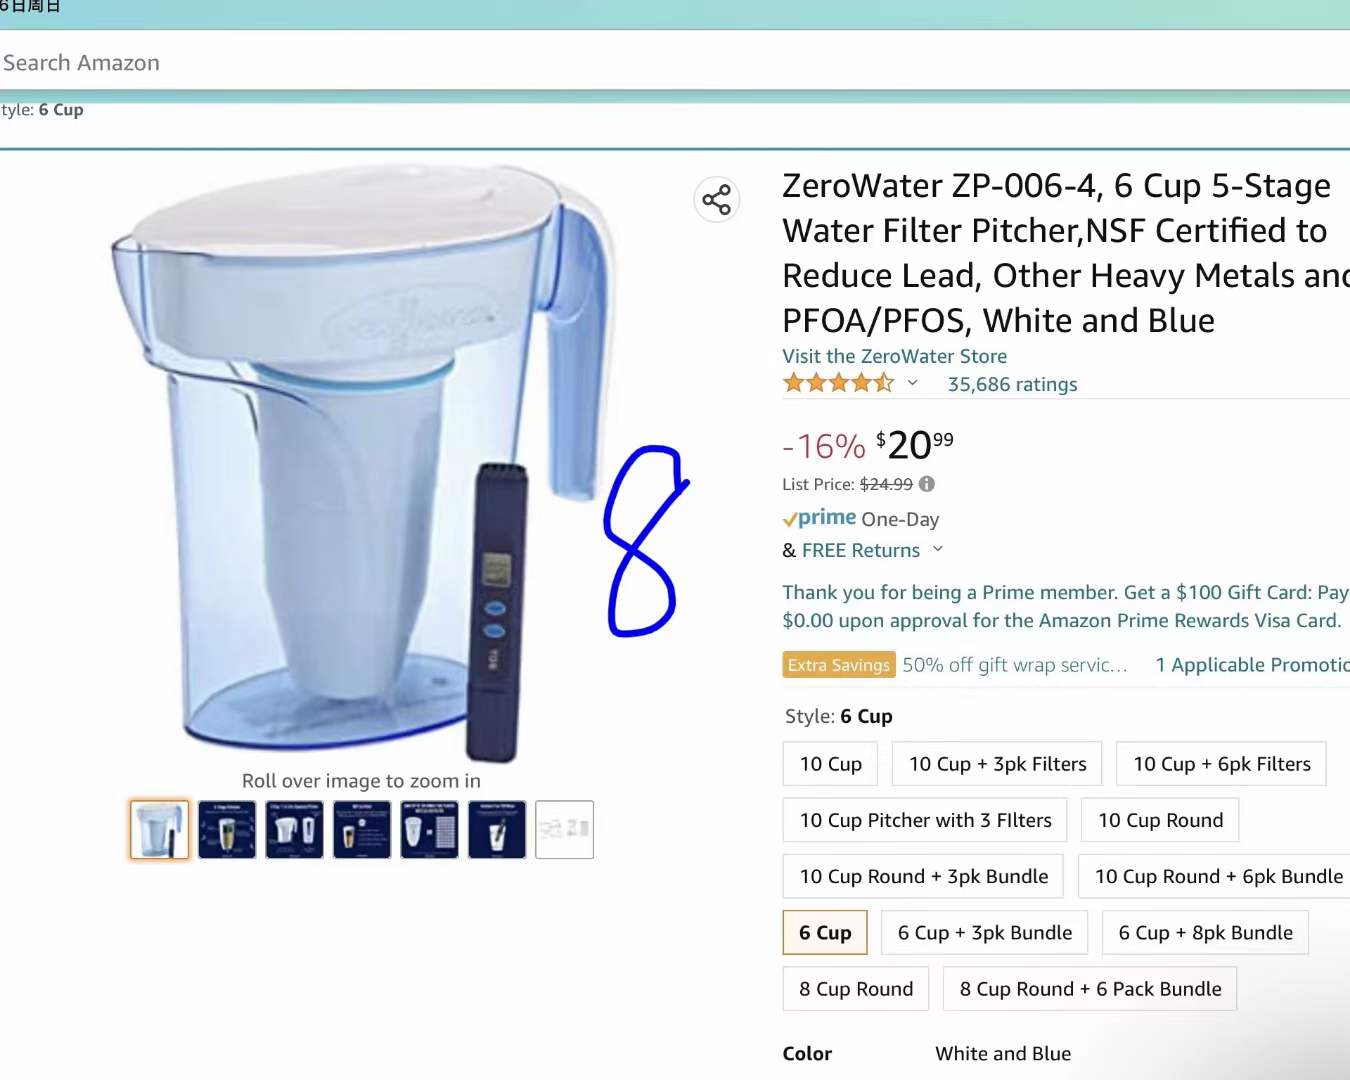Pick the 10 Cup + 6pk Filters style

(1221, 764)
